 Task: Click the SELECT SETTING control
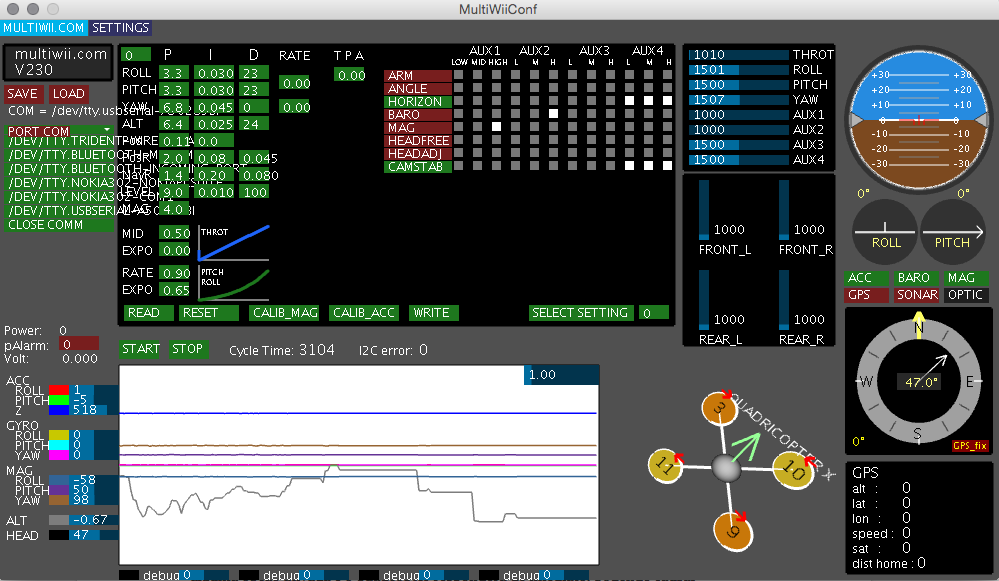[580, 313]
